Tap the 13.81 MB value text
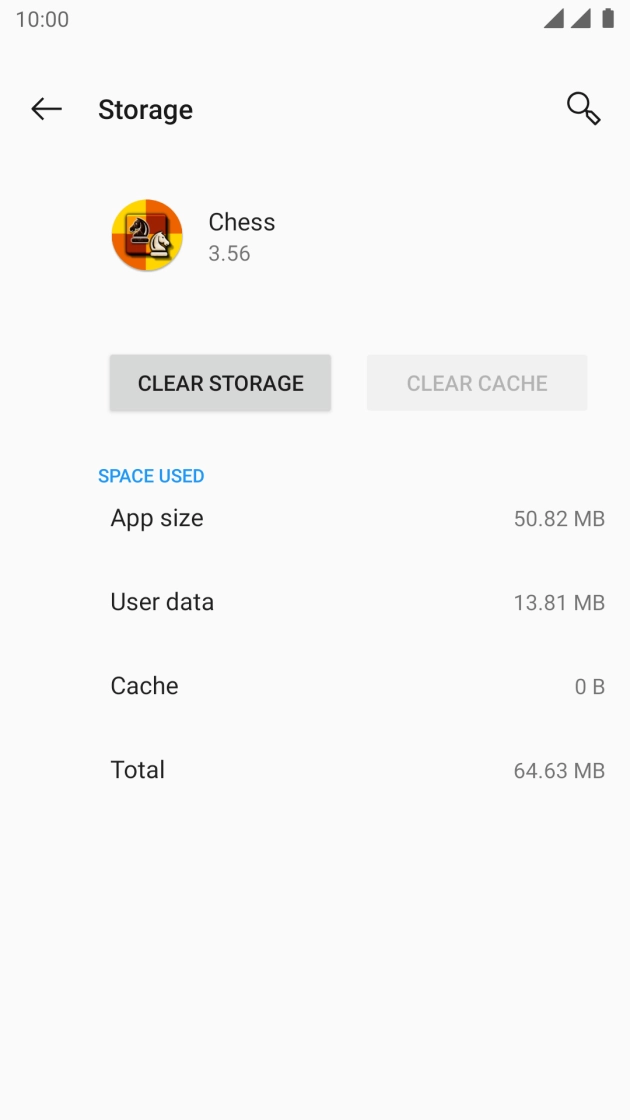Image resolution: width=630 pixels, height=1120 pixels. (560, 603)
